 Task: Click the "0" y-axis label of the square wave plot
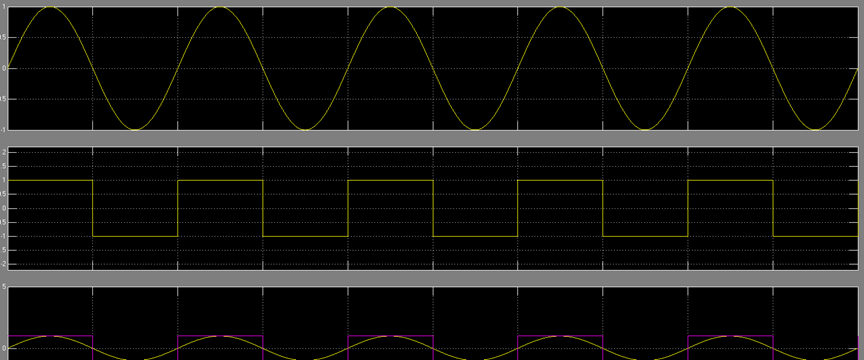tap(4, 208)
